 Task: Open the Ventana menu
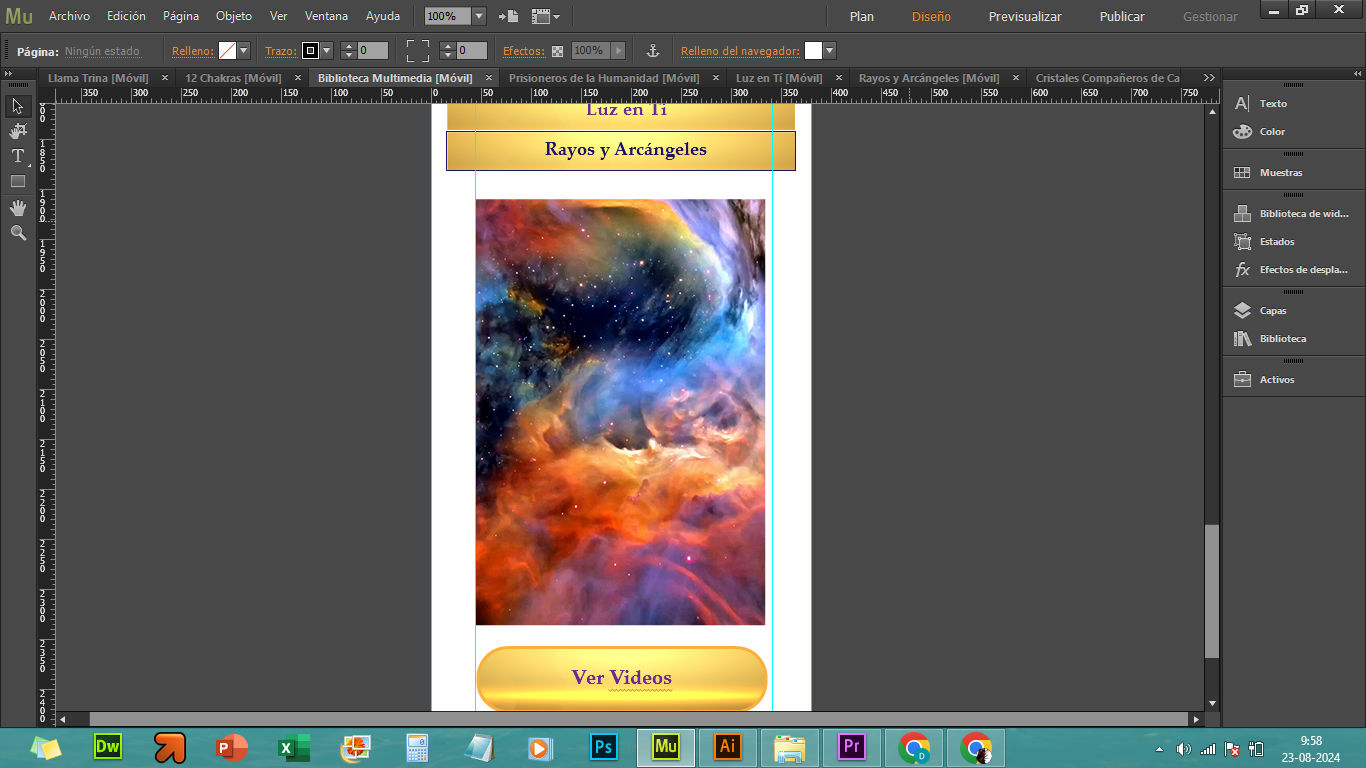coord(326,16)
